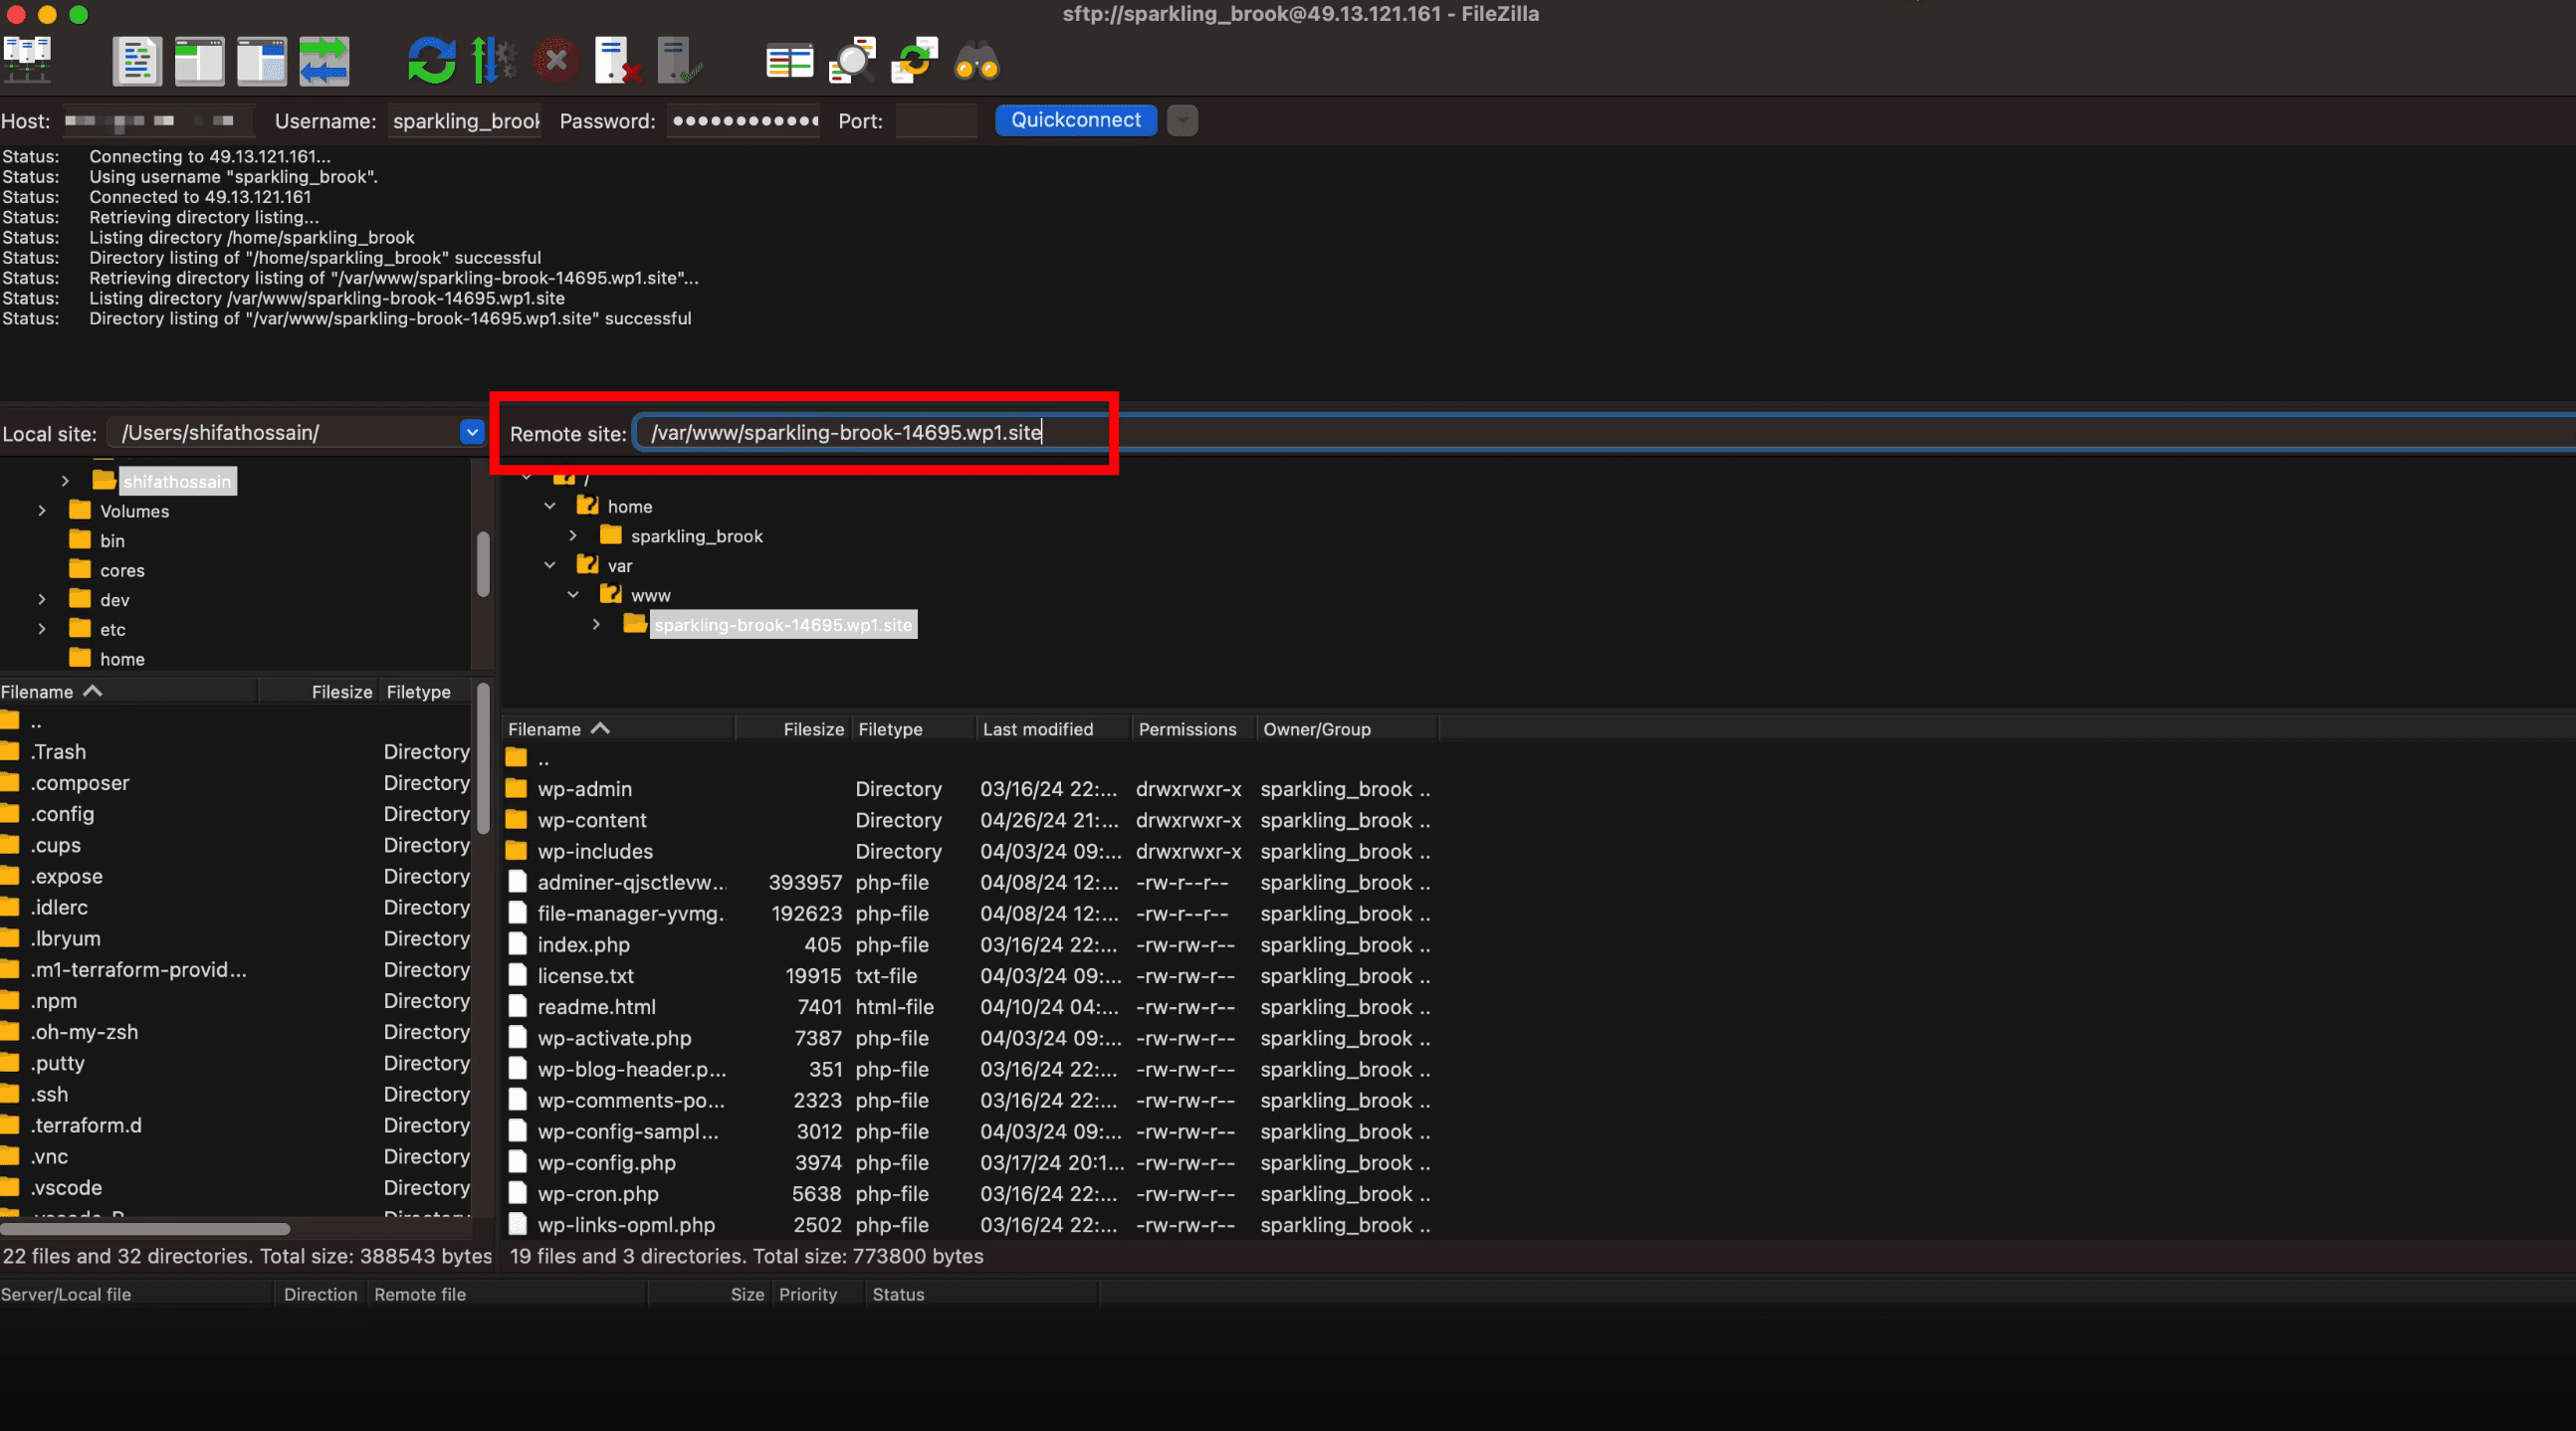2576x1431 pixels.
Task: Toggle synchronized browsing icon
Action: 915,61
